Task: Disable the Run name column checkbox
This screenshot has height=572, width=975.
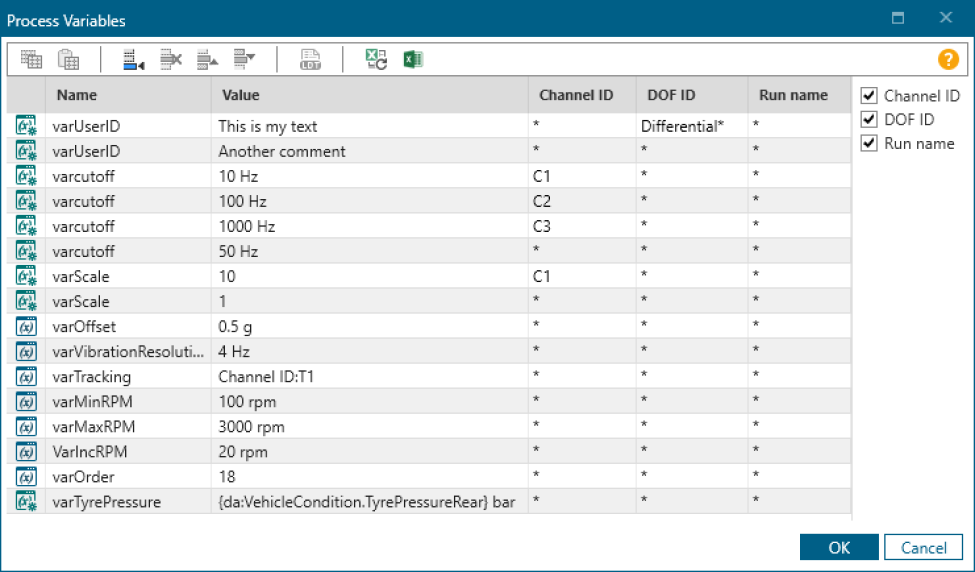Action: pyautogui.click(x=868, y=144)
